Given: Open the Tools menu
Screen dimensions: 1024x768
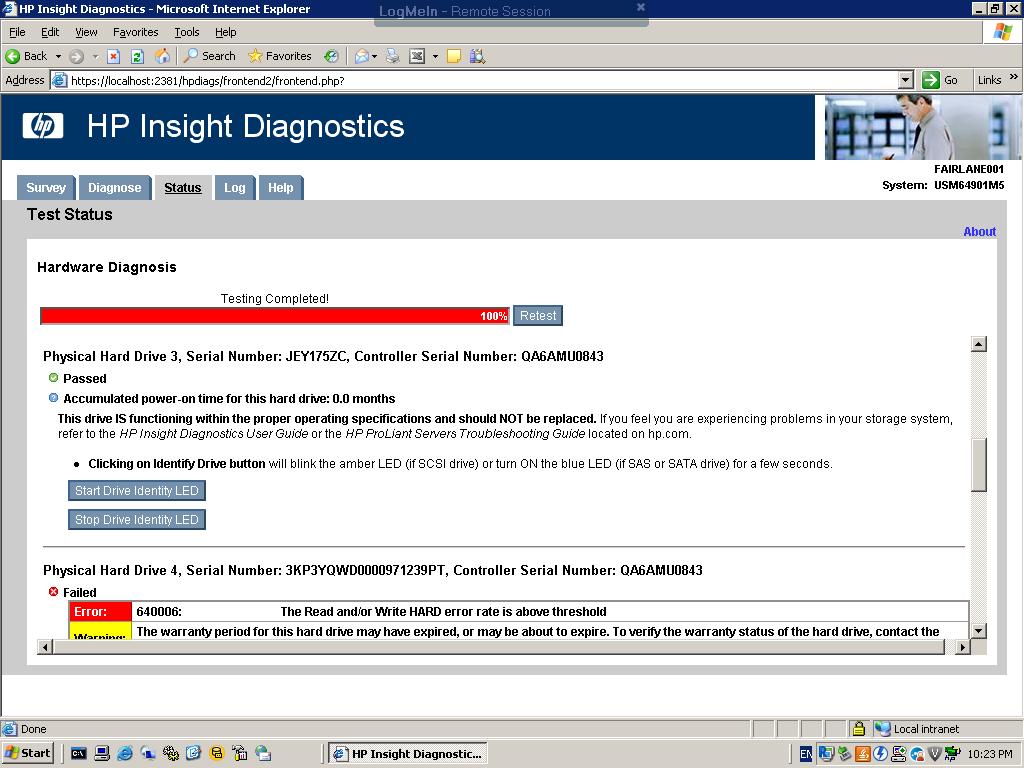Looking at the screenshot, I should click(187, 32).
